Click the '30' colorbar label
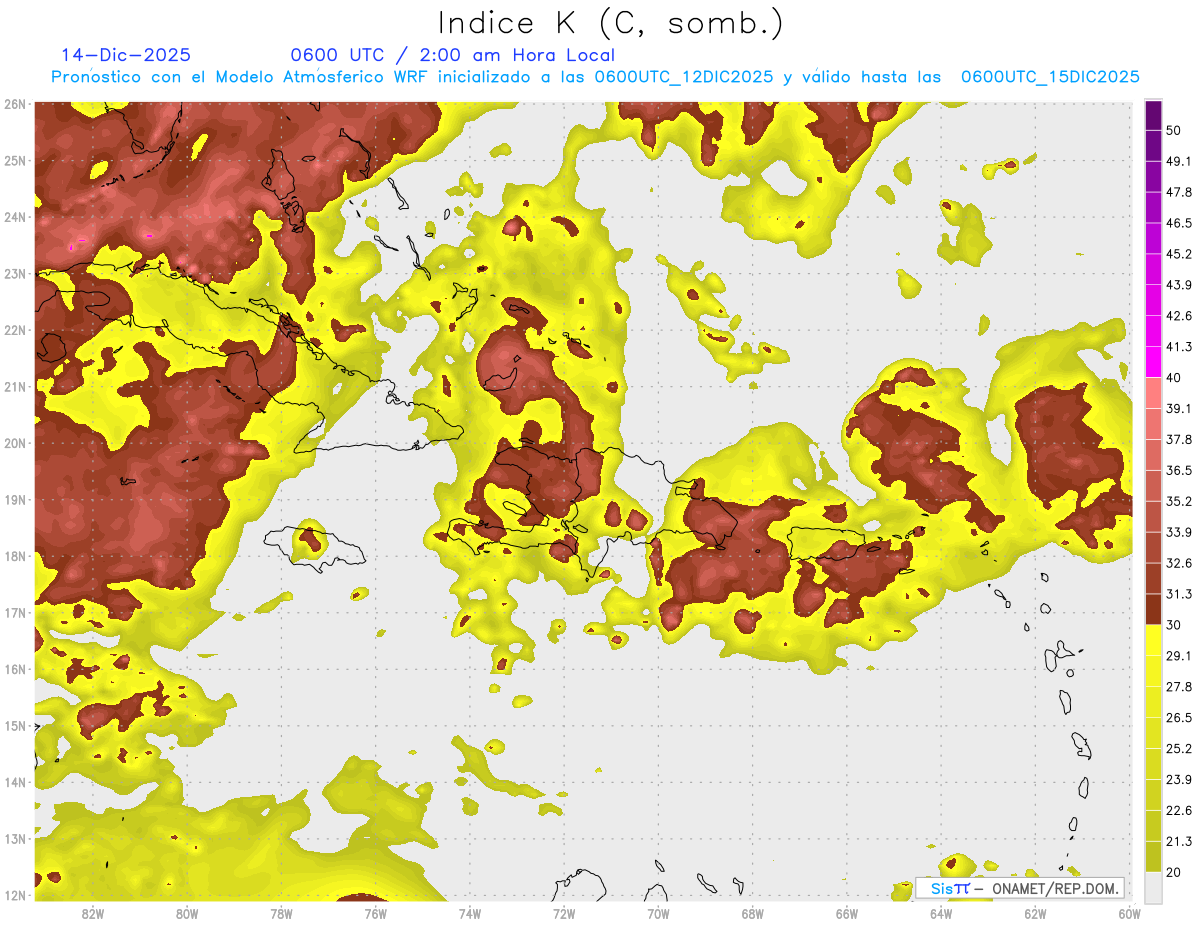The width and height of the screenshot is (1200, 927). click(1175, 625)
